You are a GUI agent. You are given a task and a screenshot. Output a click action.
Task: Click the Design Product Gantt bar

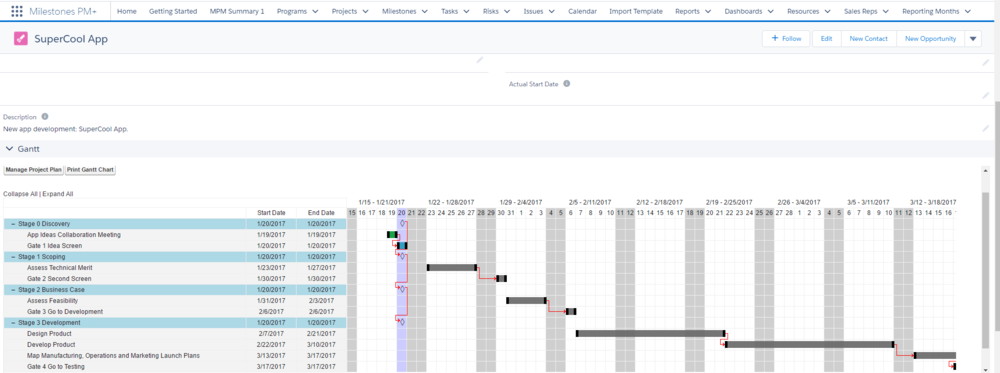click(651, 333)
